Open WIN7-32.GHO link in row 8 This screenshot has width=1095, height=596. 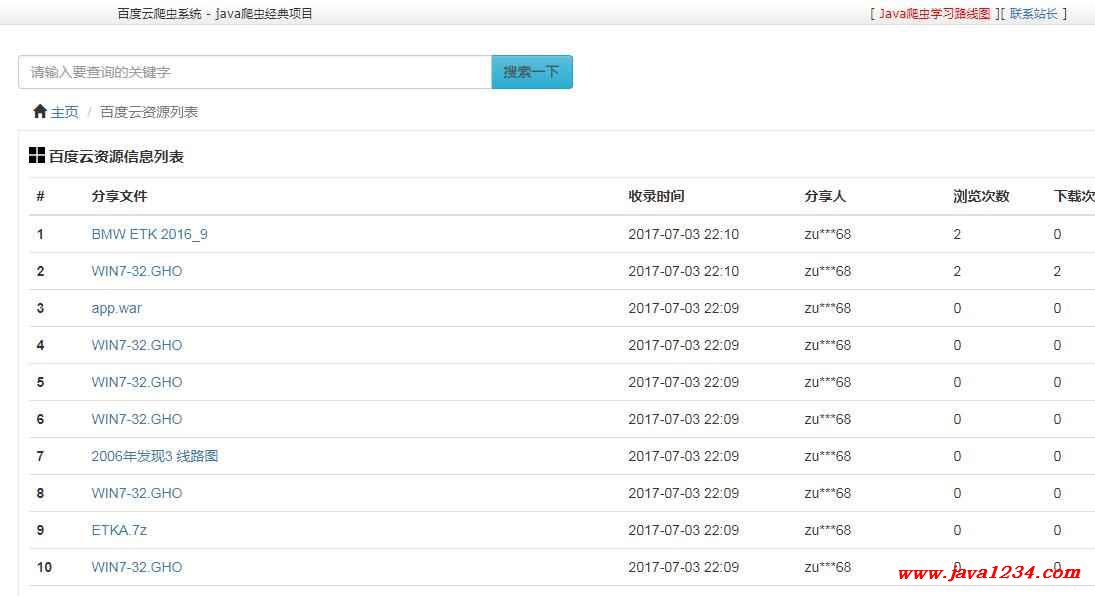tap(137, 493)
